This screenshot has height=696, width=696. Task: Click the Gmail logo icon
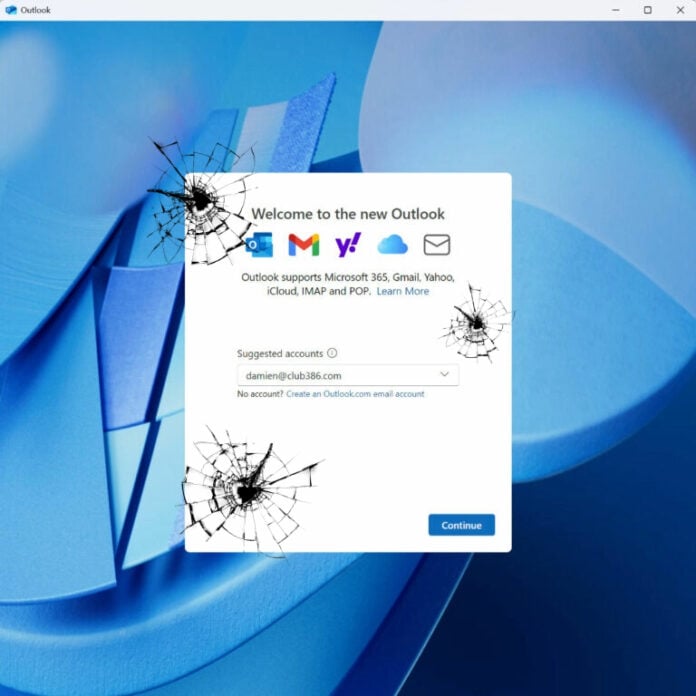click(x=304, y=245)
